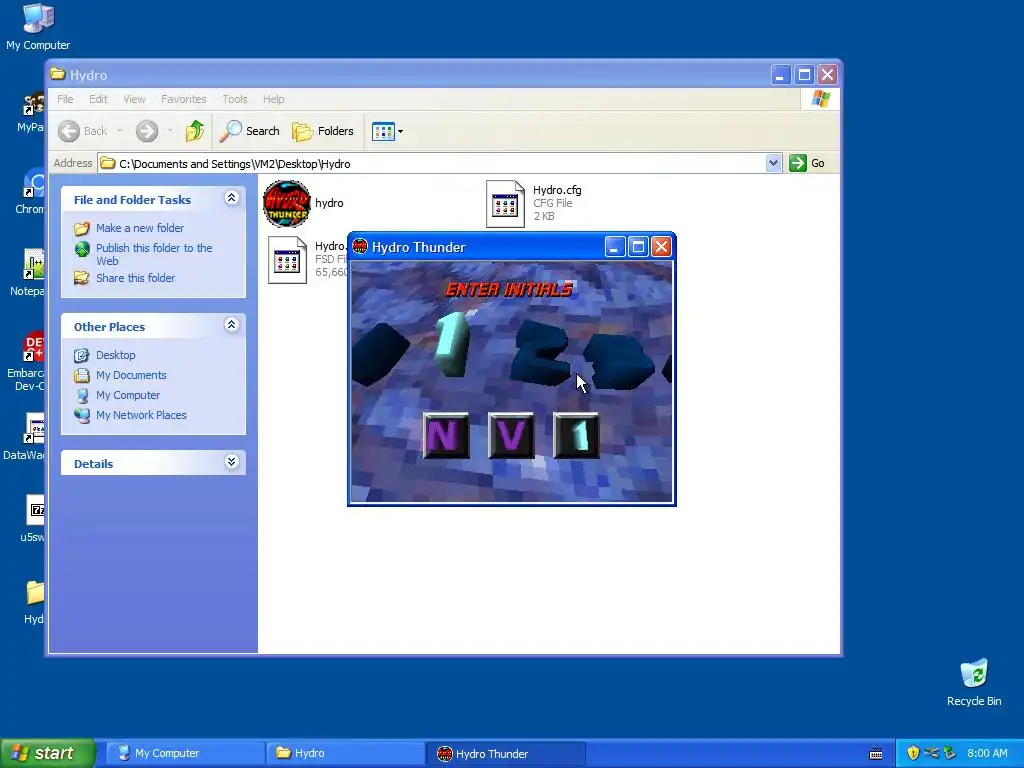Click the keyboard icon near system tray

[876, 754]
